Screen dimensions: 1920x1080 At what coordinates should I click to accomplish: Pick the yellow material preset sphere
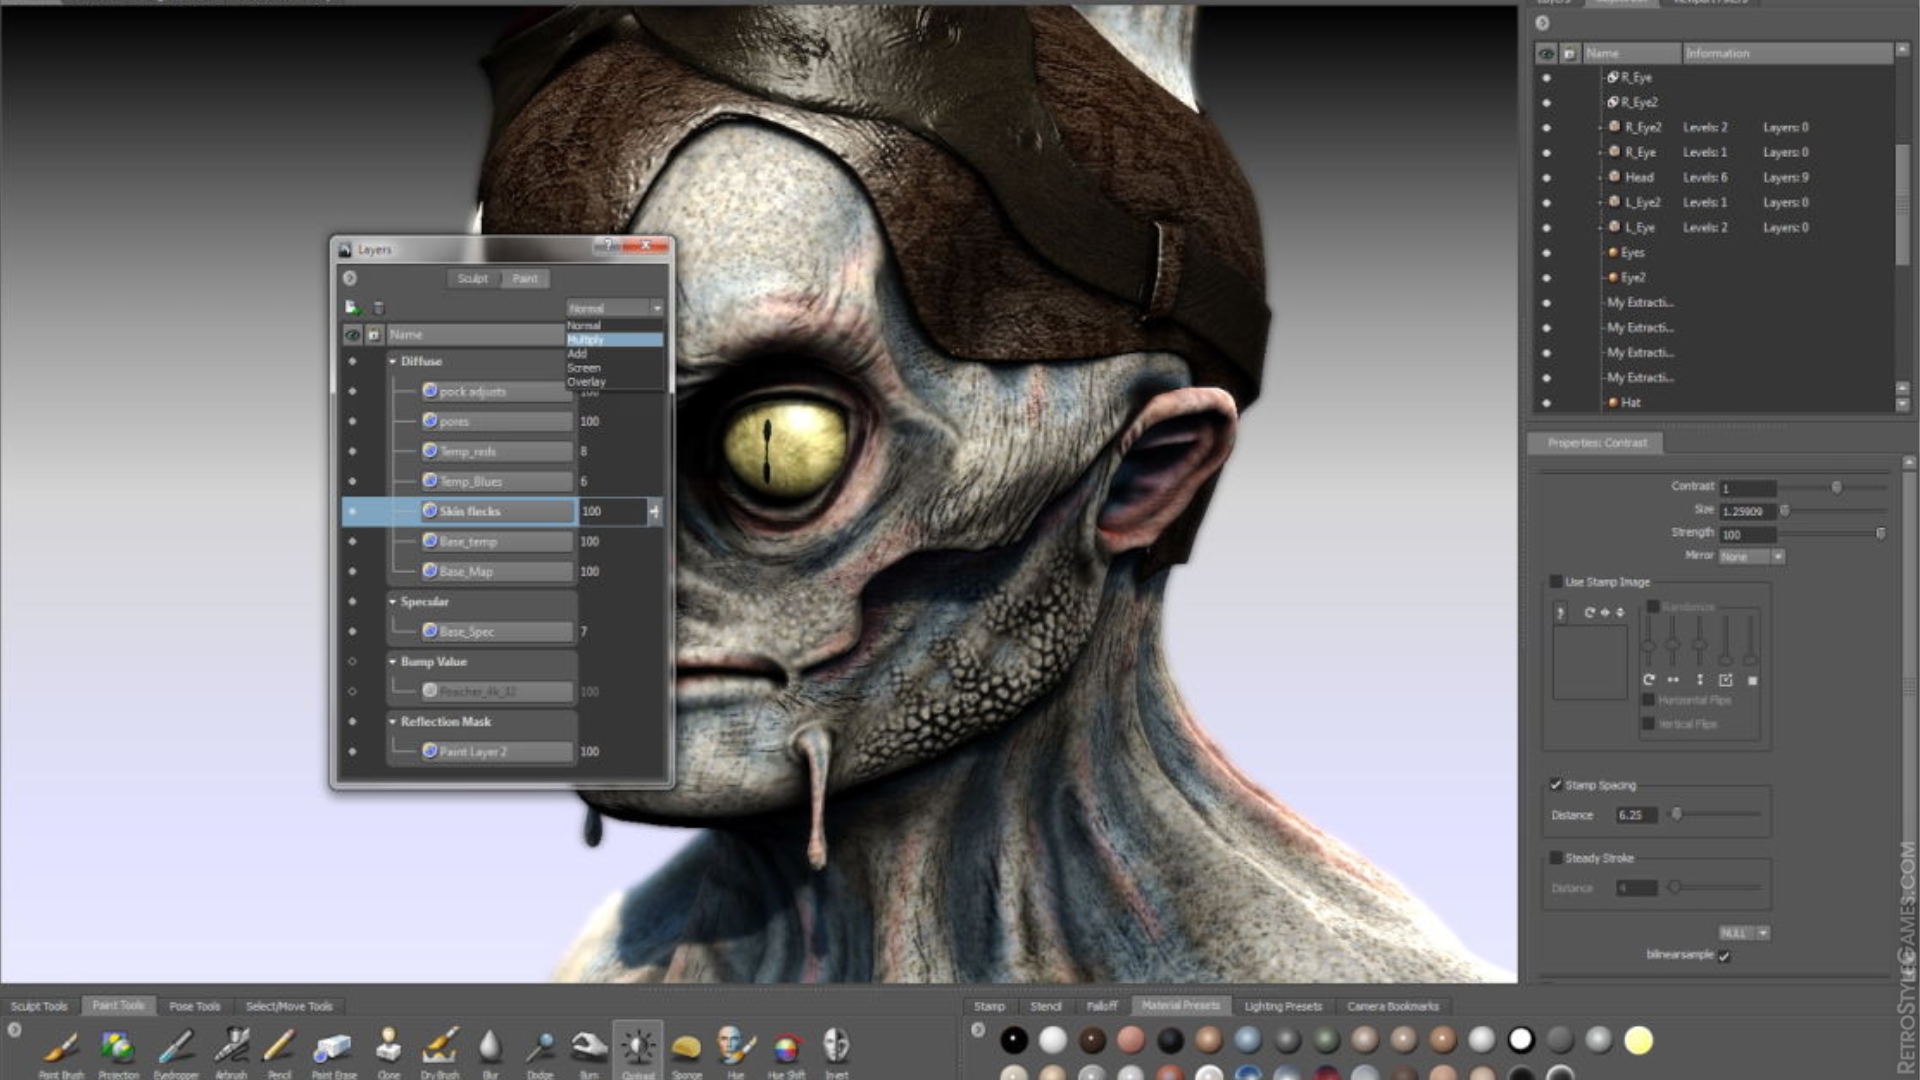tap(1638, 1041)
